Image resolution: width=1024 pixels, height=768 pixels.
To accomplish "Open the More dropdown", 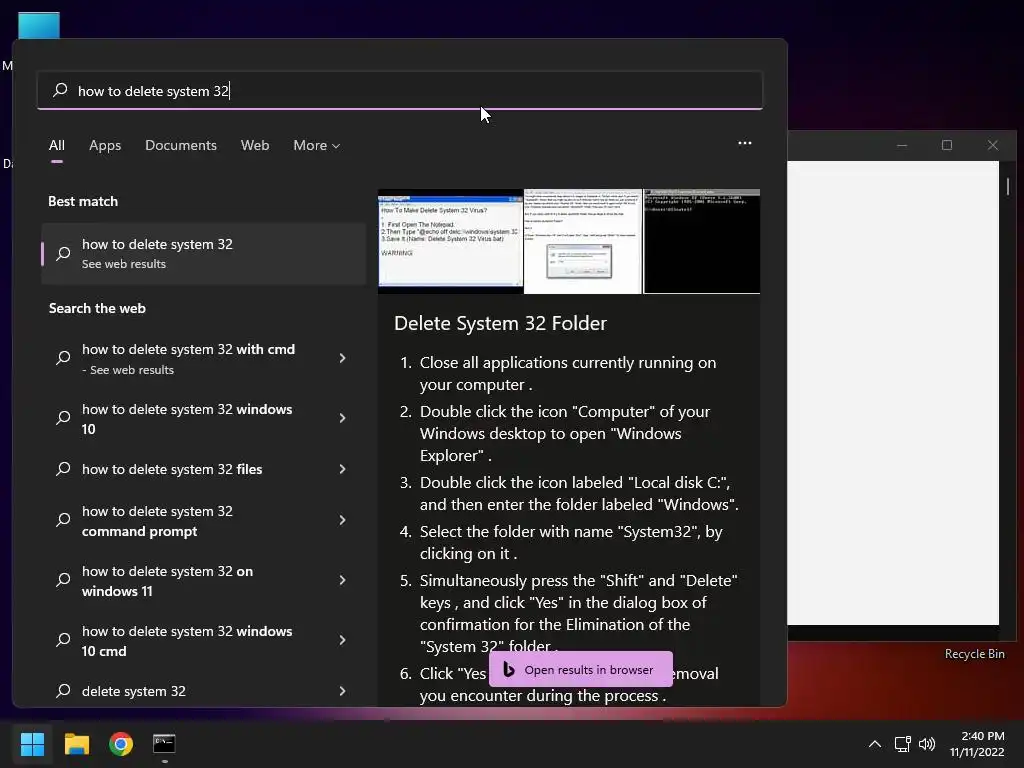I will click(x=317, y=145).
